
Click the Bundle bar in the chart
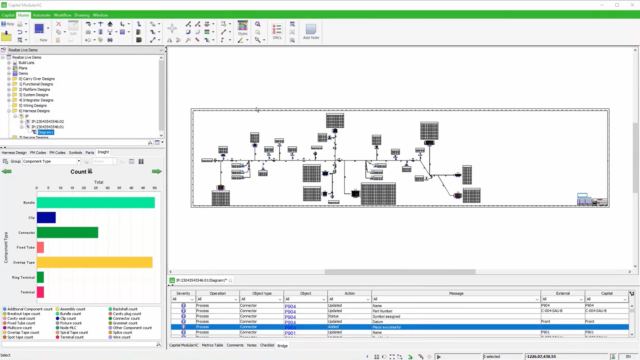[x=96, y=202]
